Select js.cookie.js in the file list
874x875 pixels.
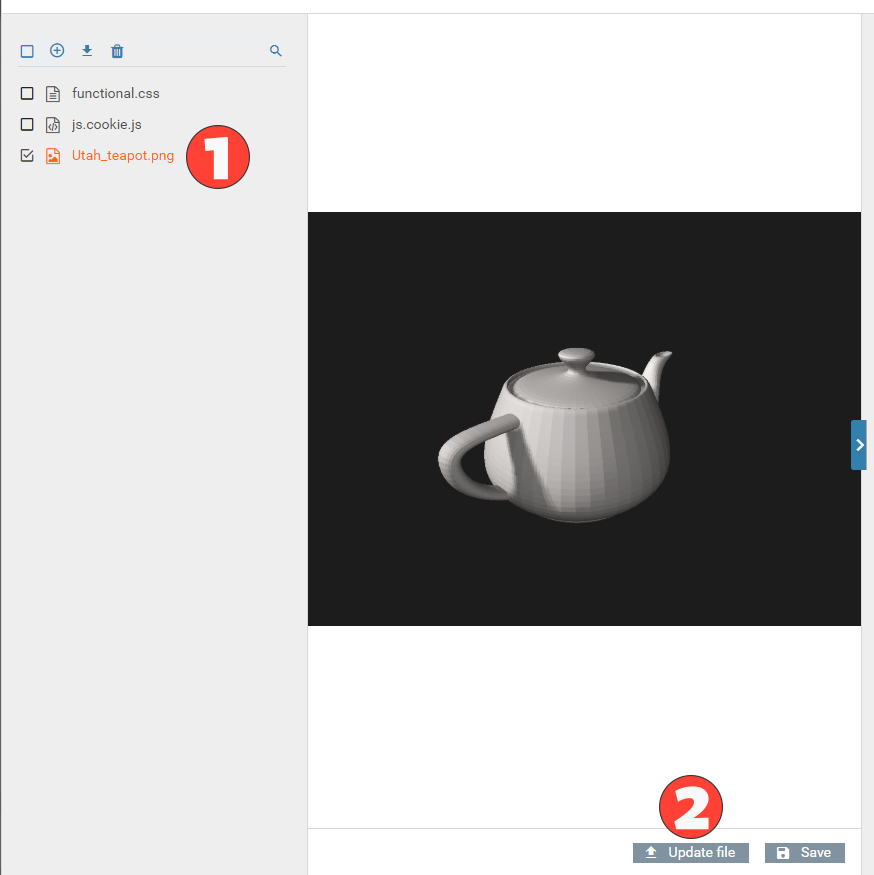(x=107, y=125)
